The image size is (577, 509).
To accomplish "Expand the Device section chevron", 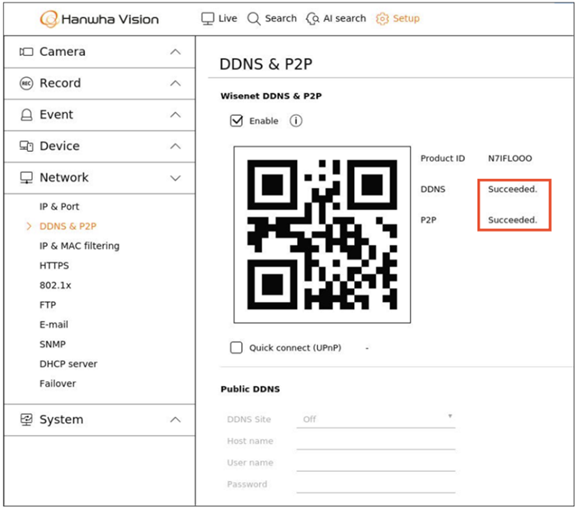I will click(x=176, y=146).
